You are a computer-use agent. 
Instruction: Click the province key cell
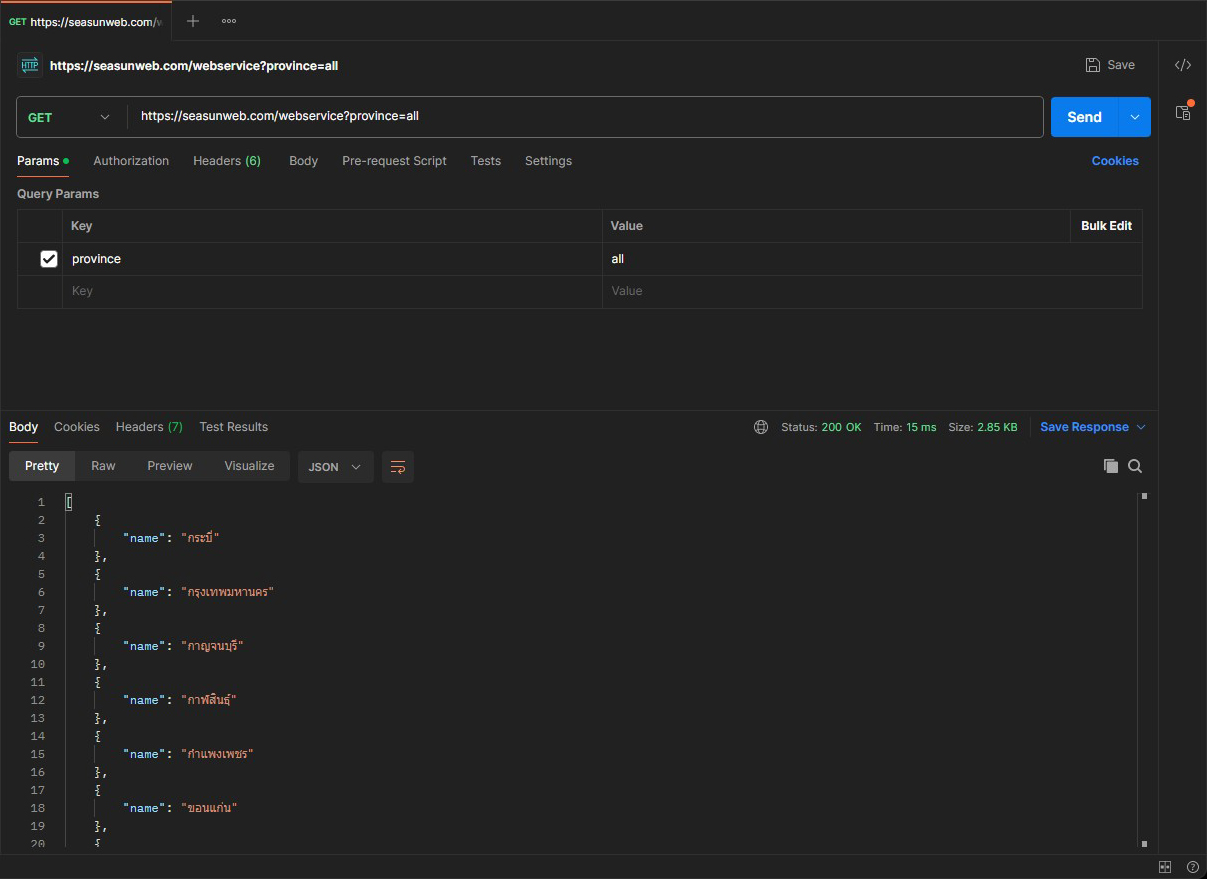(x=332, y=259)
